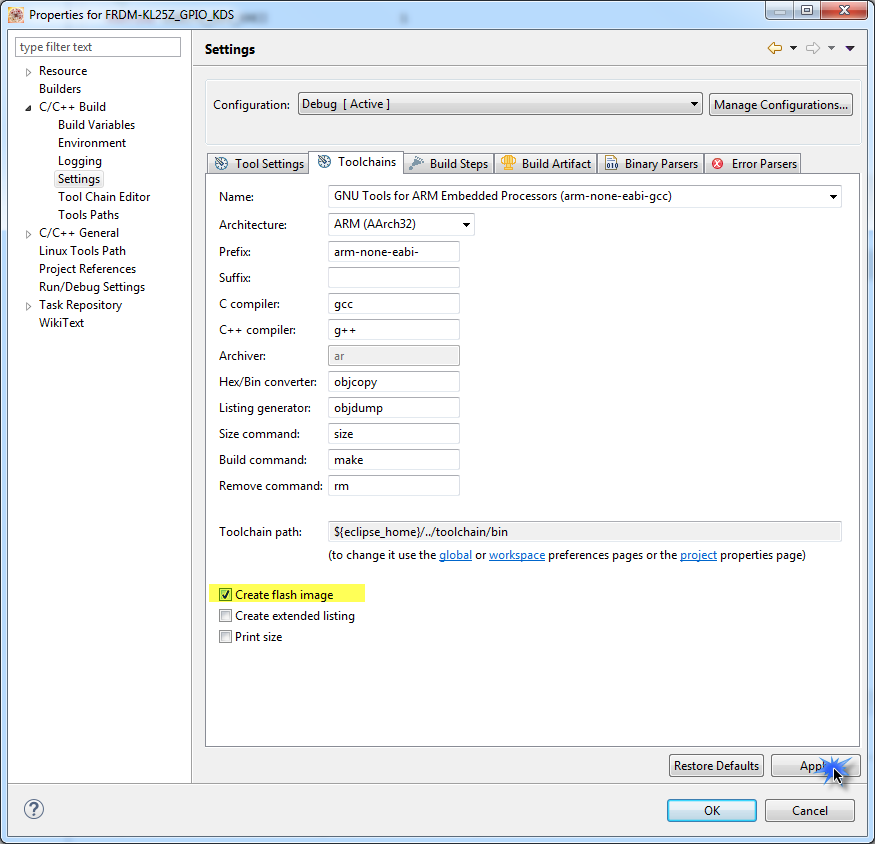875x844 pixels.
Task: Click the Listing generator field
Action: pos(394,407)
